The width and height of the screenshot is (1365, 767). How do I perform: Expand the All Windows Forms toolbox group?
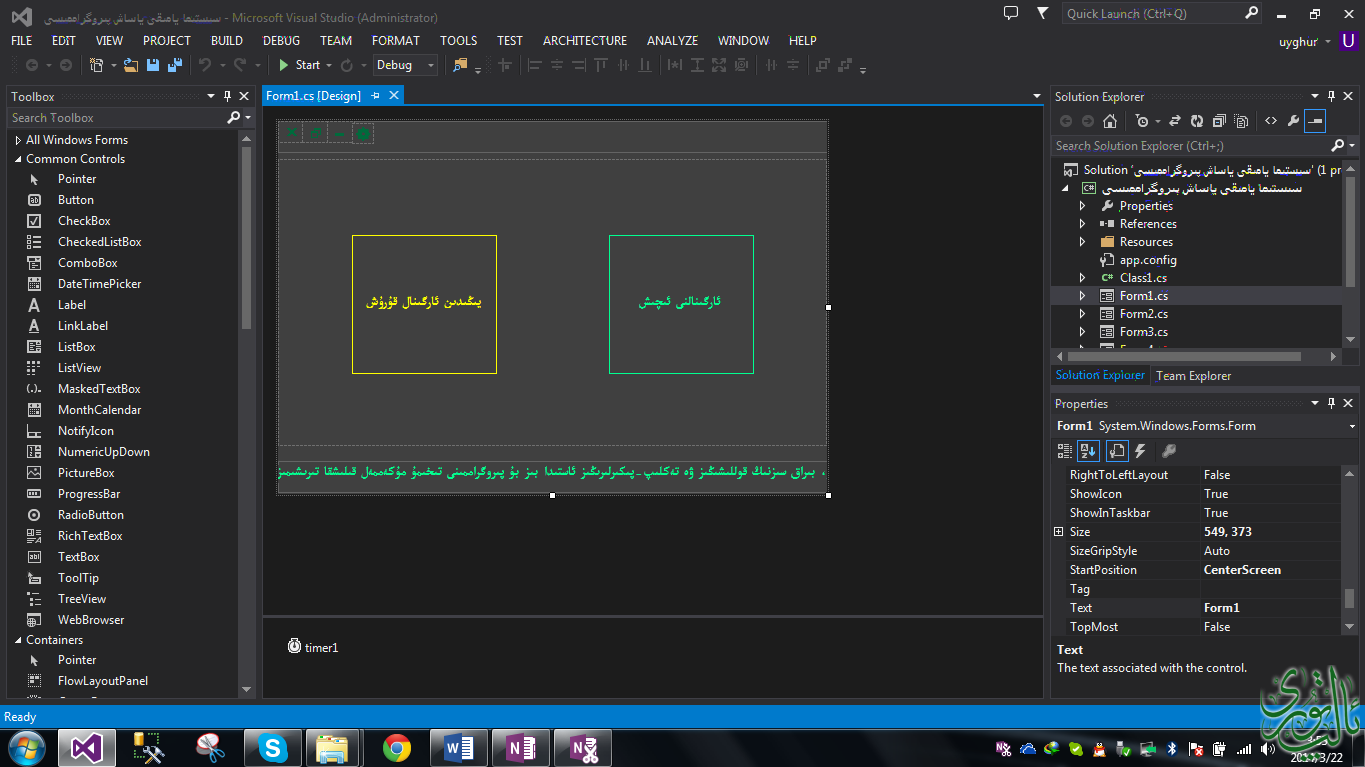tap(18, 140)
